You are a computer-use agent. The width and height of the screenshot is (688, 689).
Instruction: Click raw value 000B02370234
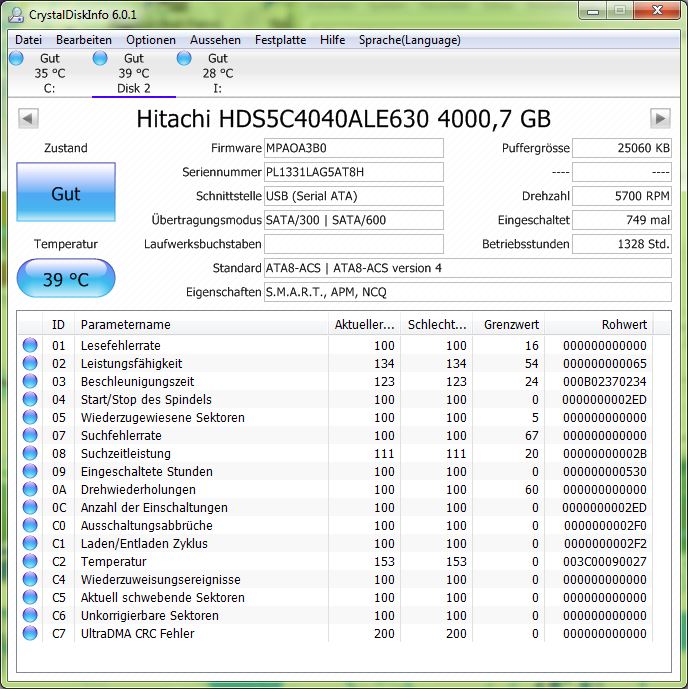[605, 381]
